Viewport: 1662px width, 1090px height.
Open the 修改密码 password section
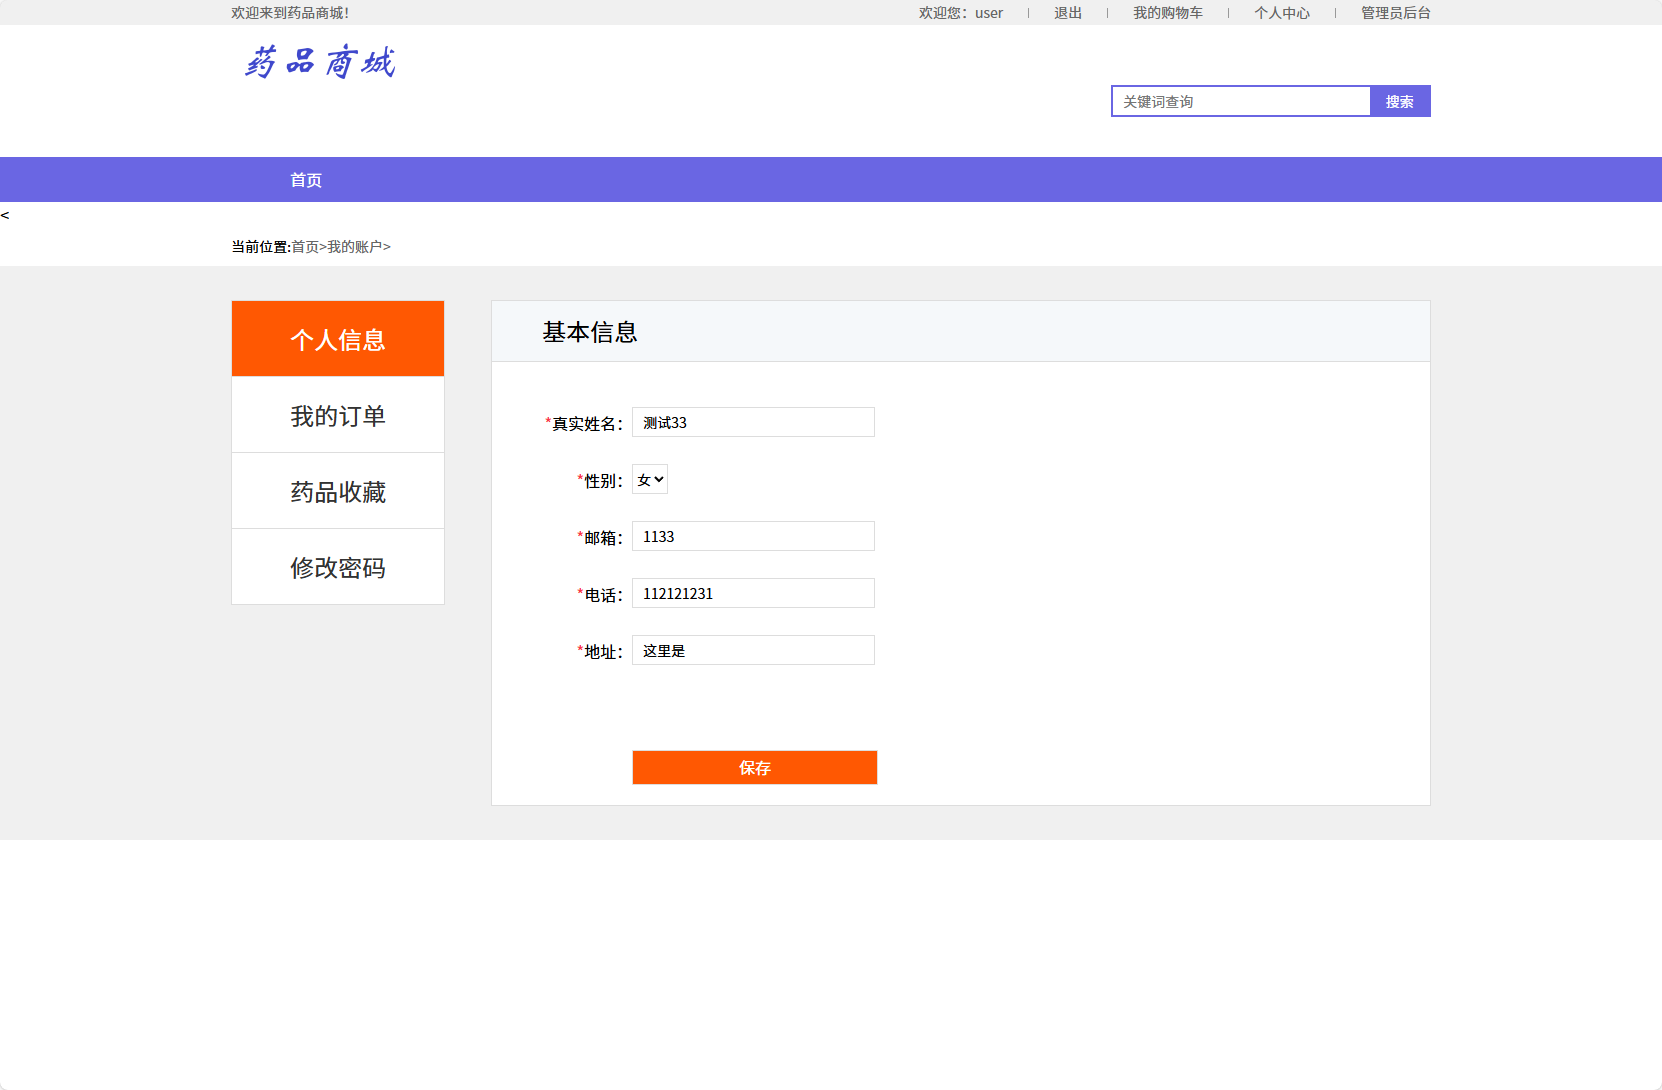tap(337, 567)
